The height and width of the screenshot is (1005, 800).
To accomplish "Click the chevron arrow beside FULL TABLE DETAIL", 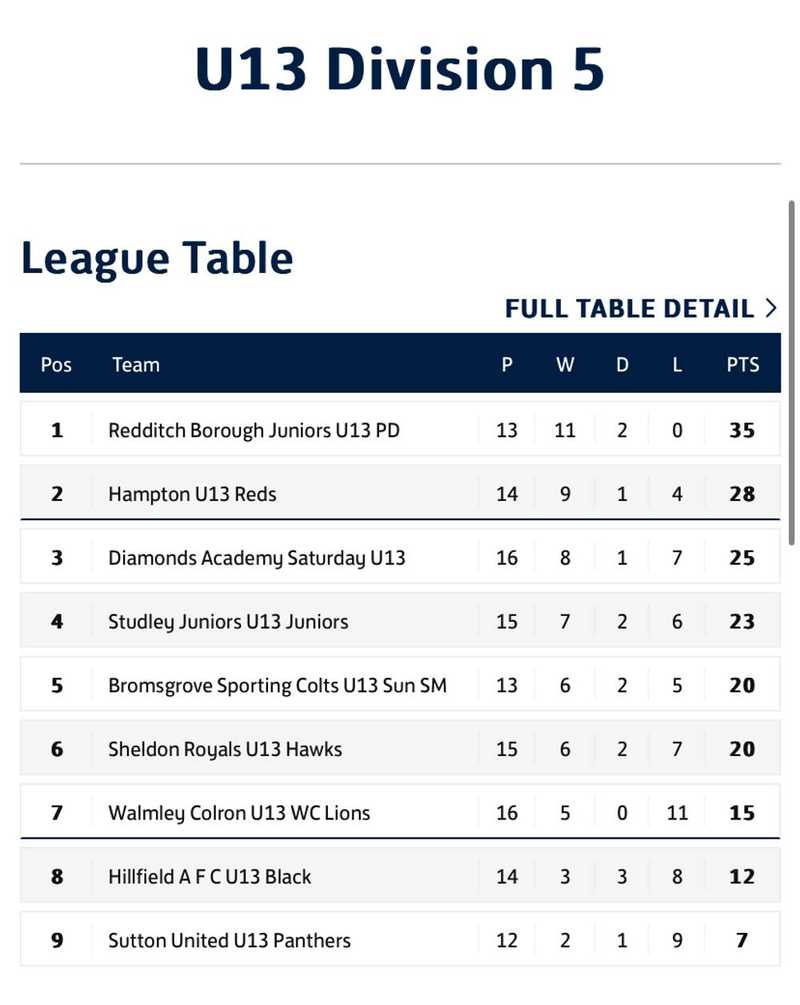I will [x=771, y=309].
